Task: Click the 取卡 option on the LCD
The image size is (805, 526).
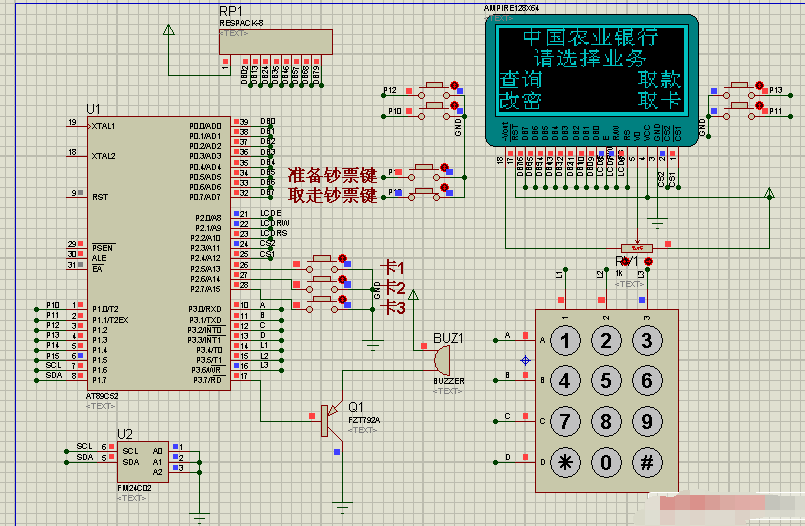Action: click(x=659, y=100)
